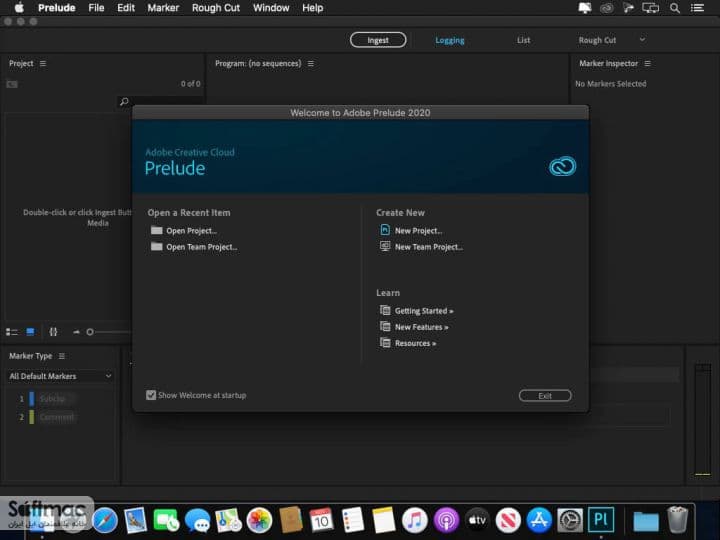Screen dimensions: 720x540
Task: Click Open Project link
Action: point(191,231)
